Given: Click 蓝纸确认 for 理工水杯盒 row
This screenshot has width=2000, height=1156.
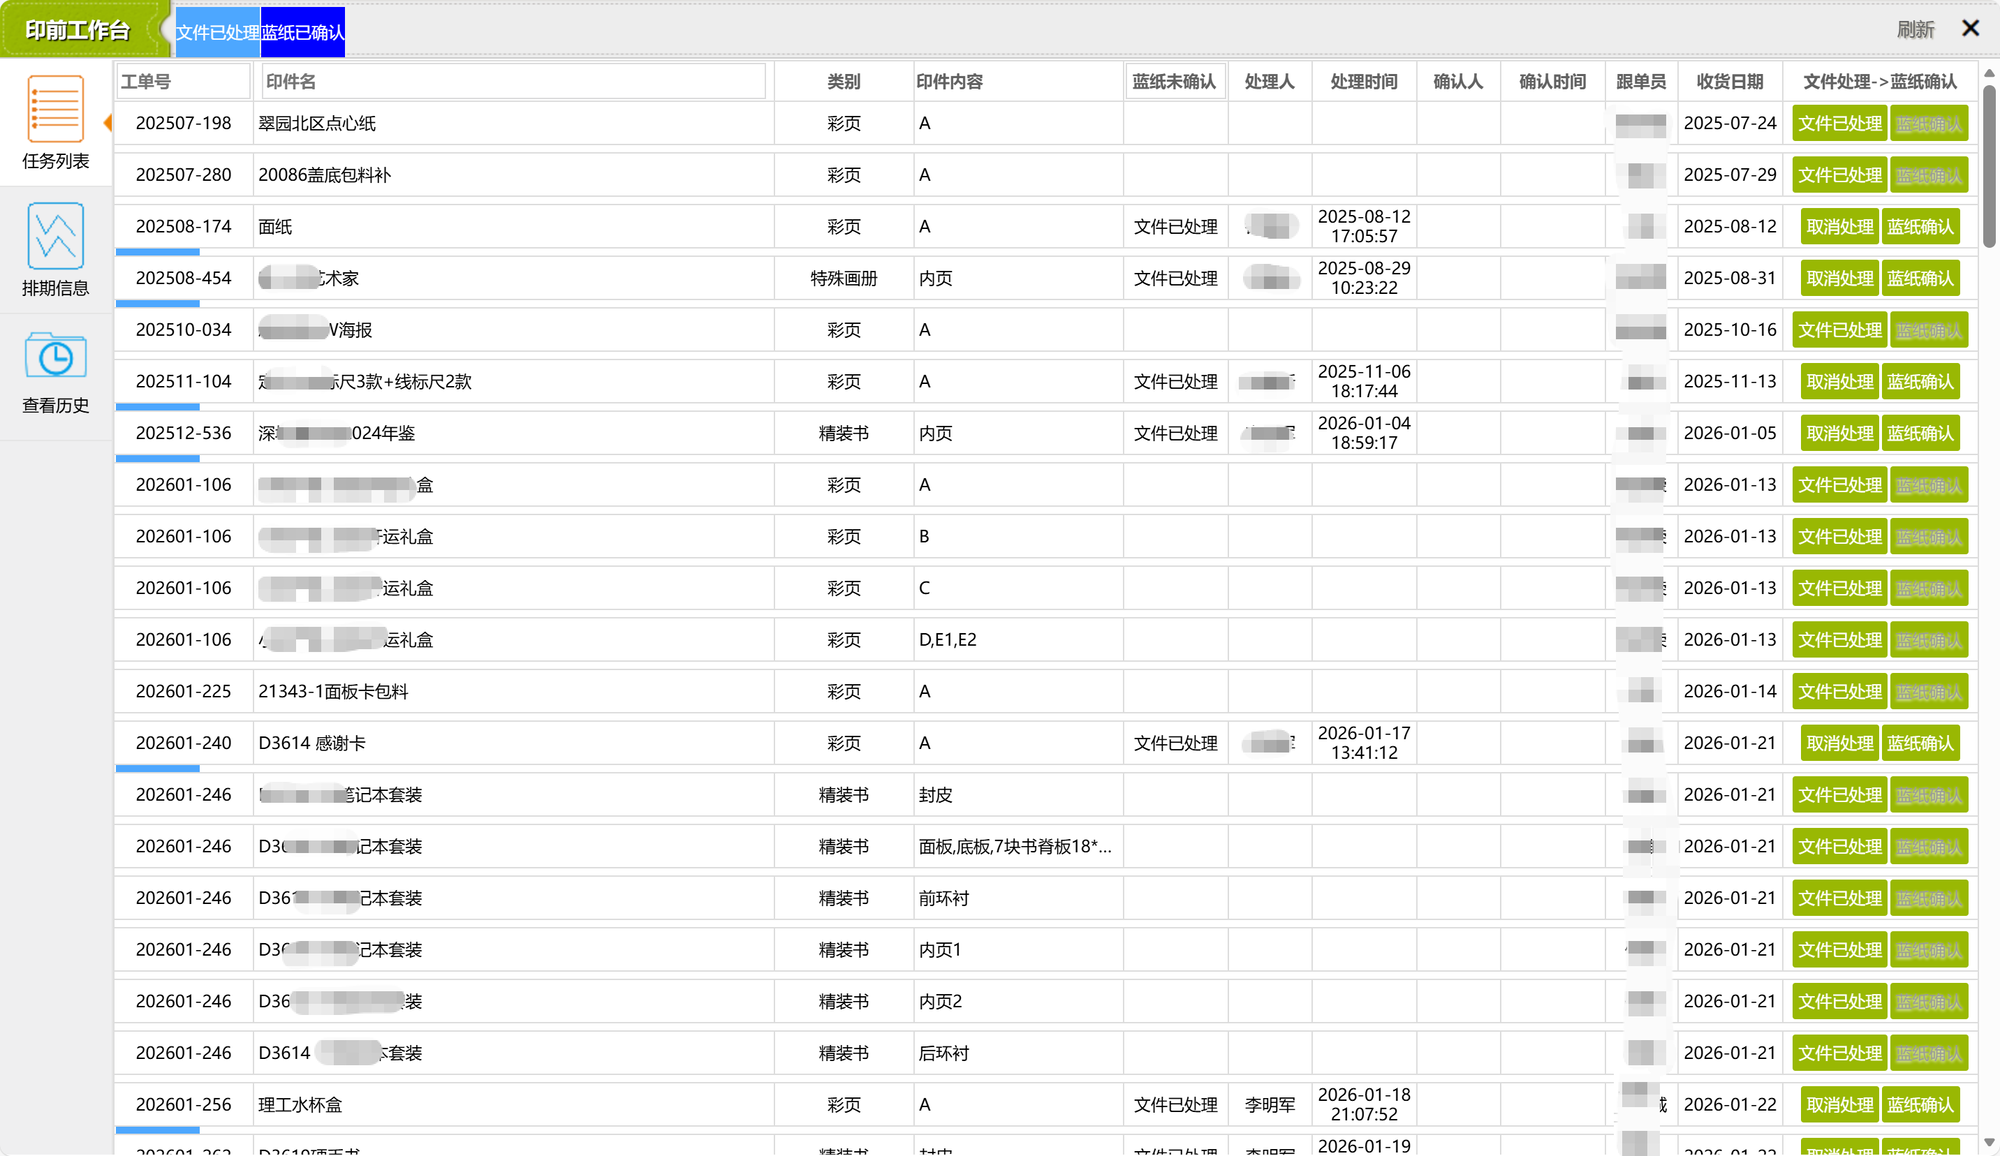Looking at the screenshot, I should [x=1920, y=1105].
